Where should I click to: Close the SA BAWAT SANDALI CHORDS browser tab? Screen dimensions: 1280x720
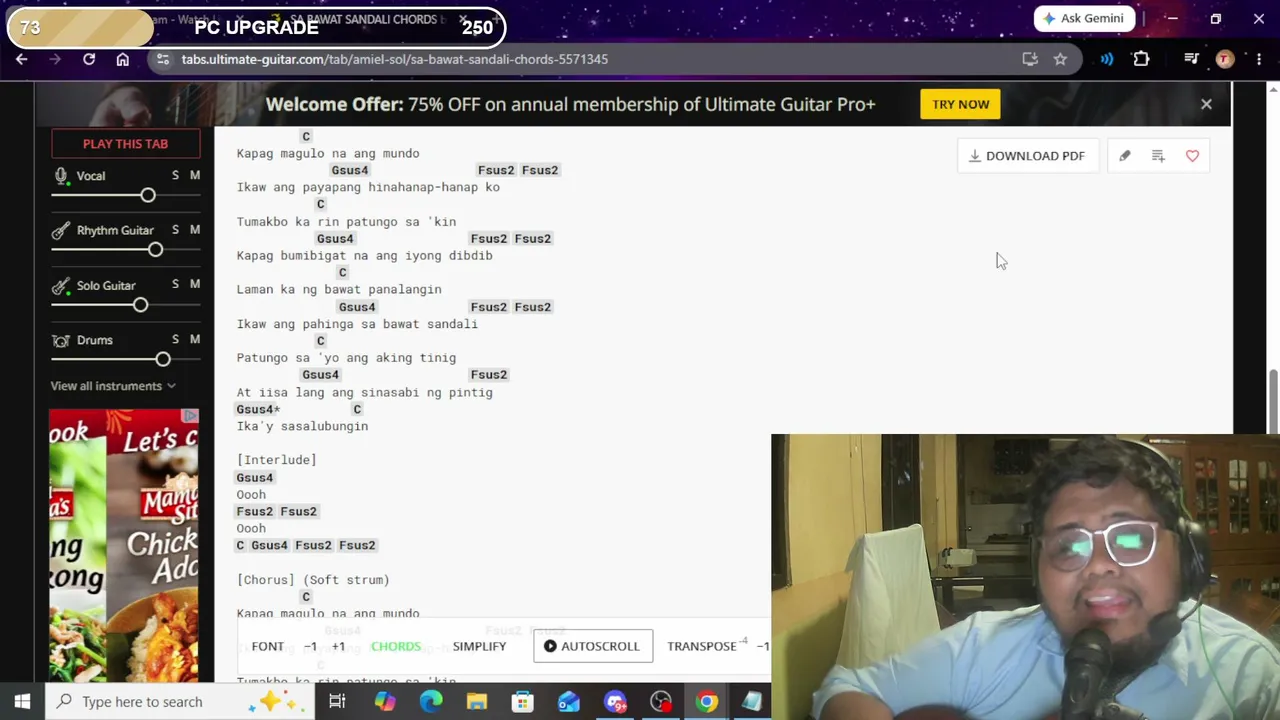tap(463, 19)
